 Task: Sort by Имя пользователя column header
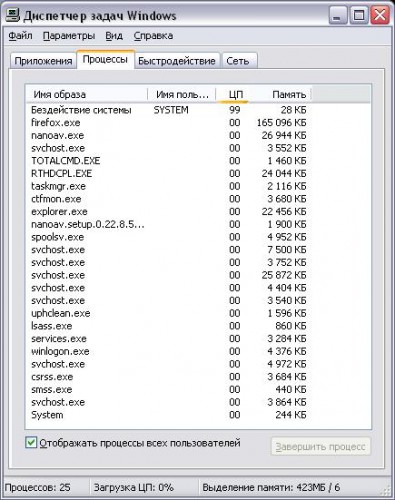[182, 94]
